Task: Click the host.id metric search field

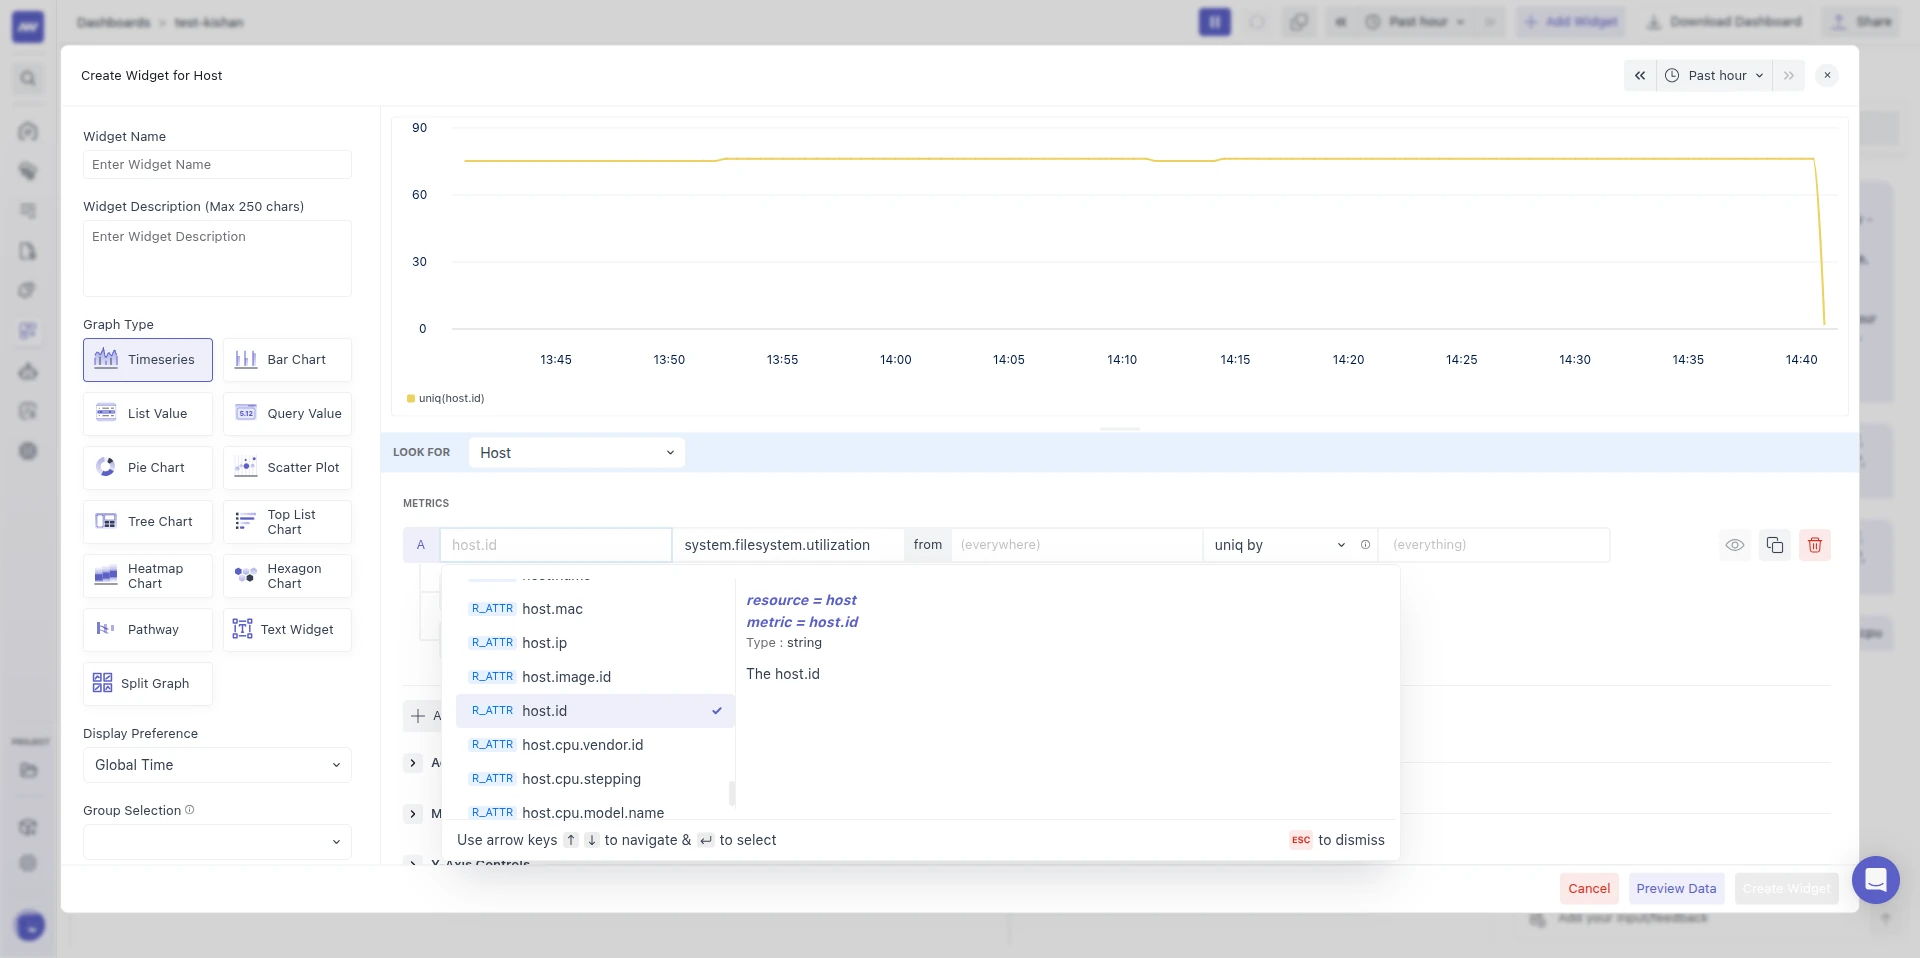Action: (556, 545)
